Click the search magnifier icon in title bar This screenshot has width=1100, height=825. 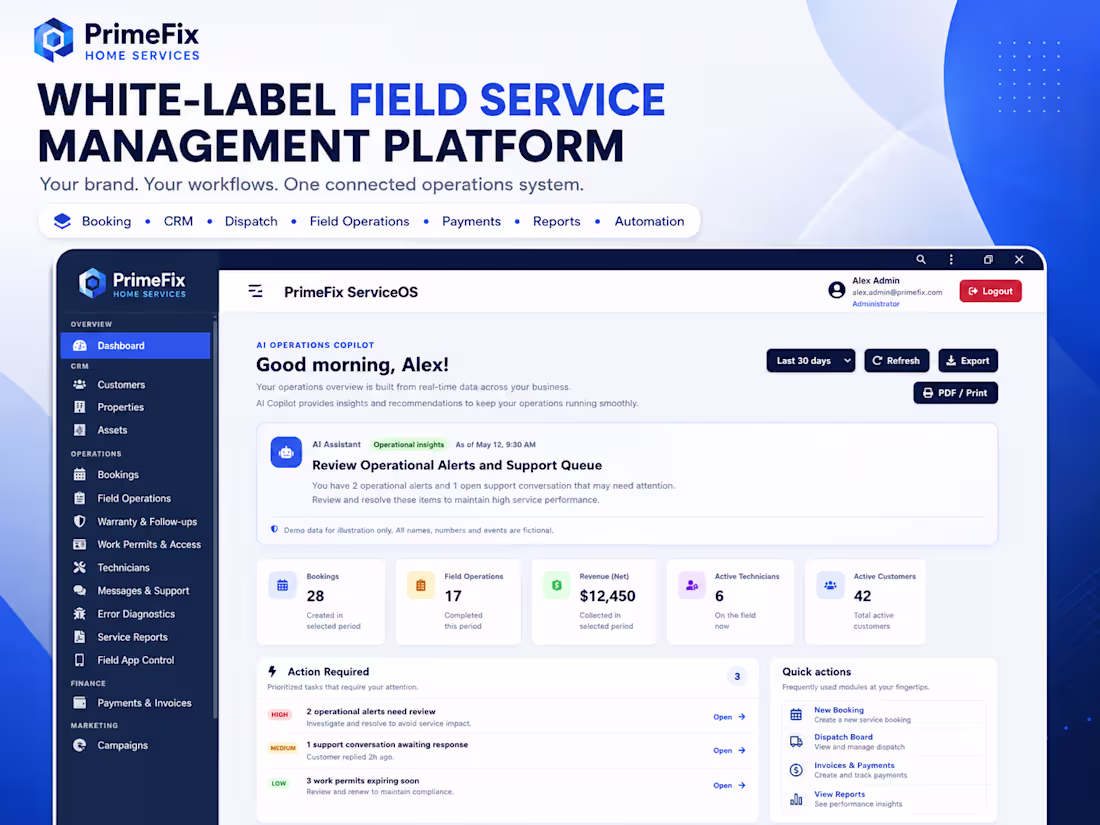920,260
